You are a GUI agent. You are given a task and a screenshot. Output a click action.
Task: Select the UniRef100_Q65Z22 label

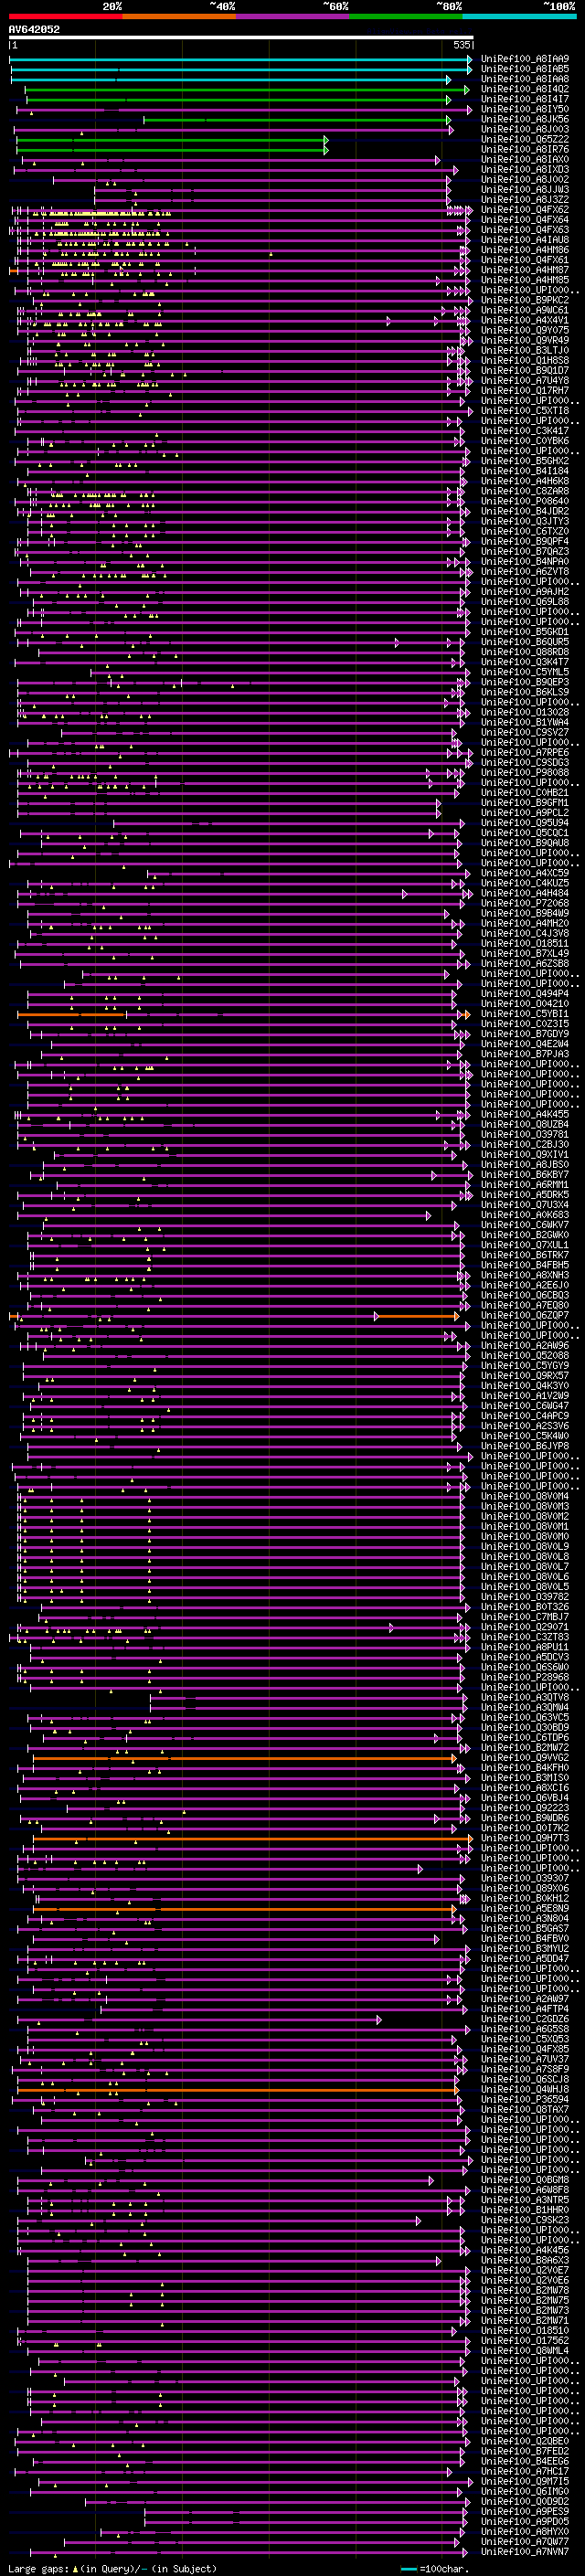point(525,139)
